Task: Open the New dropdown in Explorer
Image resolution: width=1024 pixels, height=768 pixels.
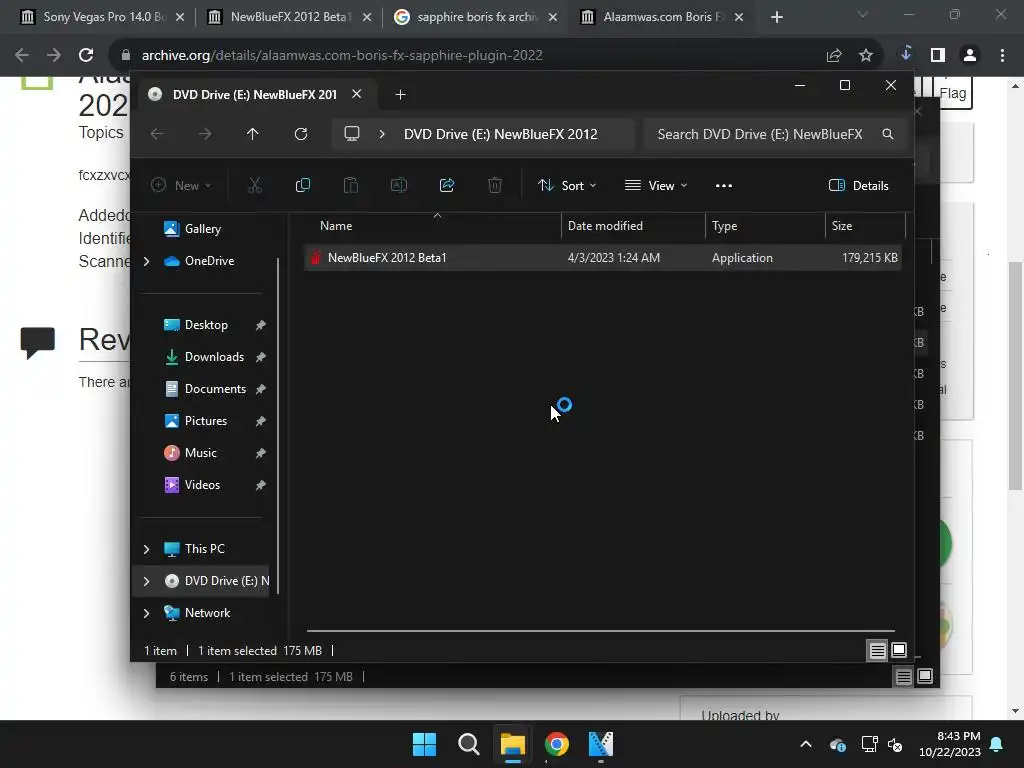Action: pyautogui.click(x=181, y=185)
